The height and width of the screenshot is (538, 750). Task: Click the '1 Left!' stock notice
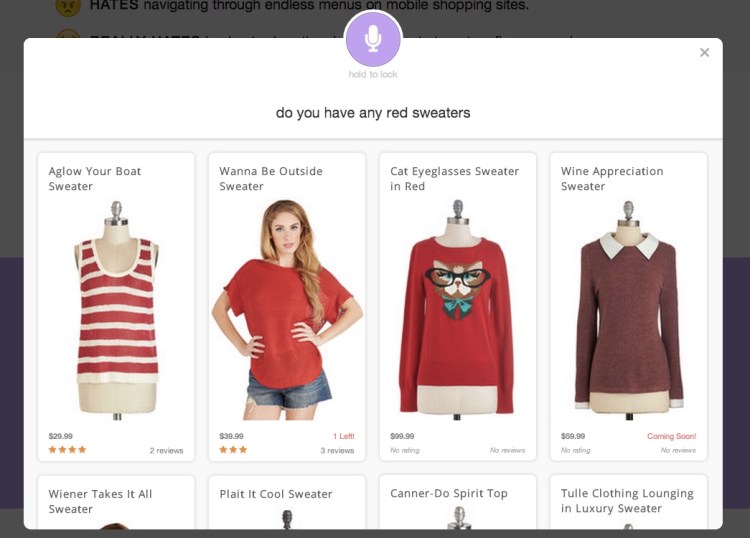coord(344,436)
